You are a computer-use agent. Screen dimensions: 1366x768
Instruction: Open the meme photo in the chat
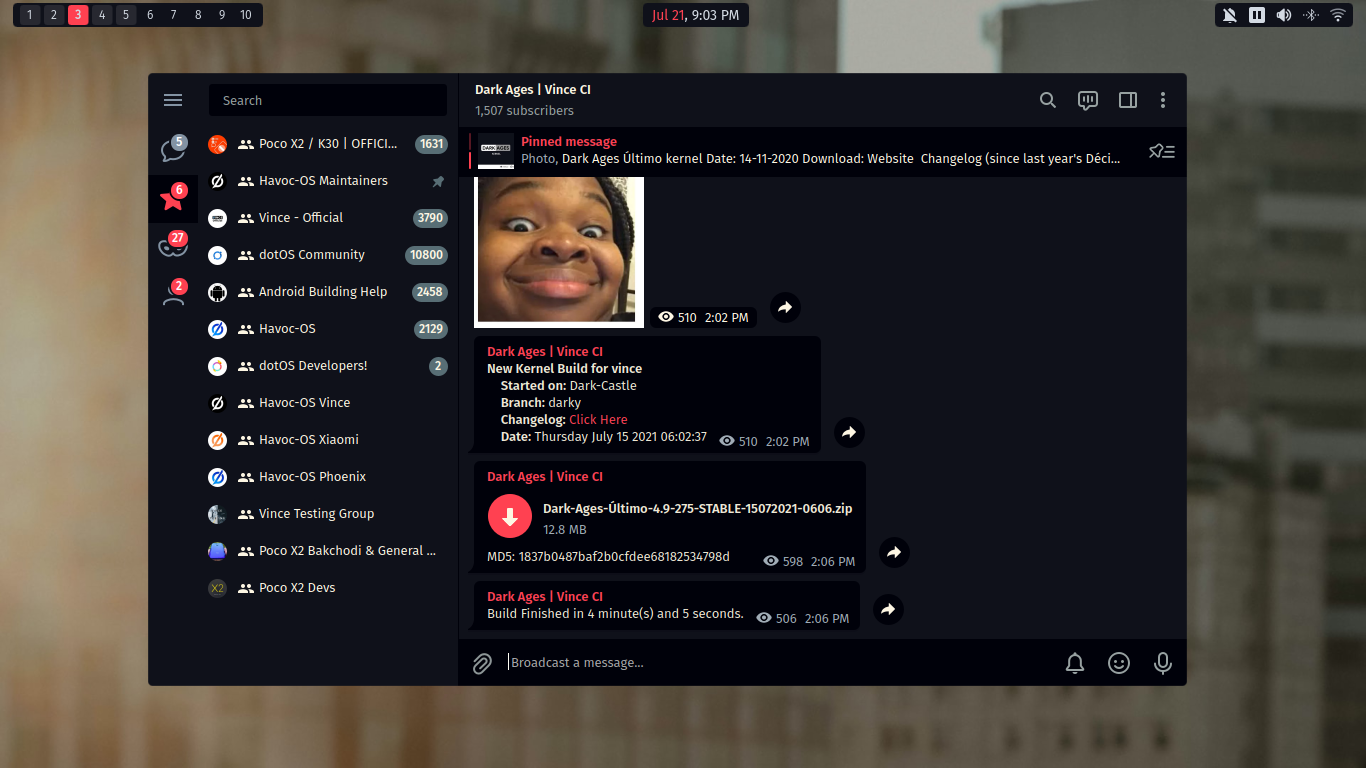pyautogui.click(x=559, y=251)
